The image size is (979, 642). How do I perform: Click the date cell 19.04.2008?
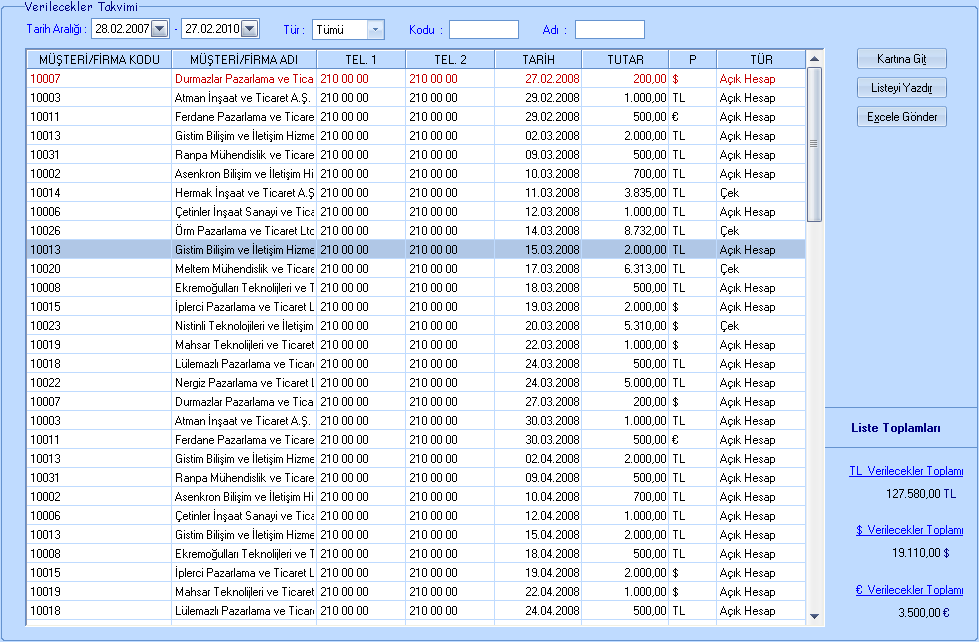538,573
